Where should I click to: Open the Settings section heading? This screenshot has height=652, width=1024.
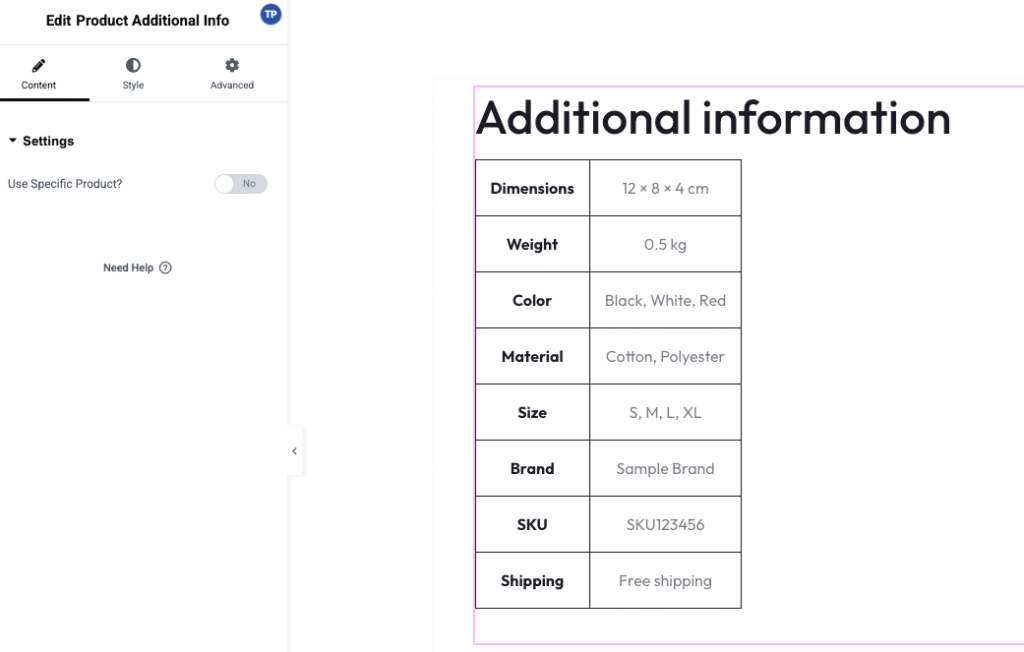[x=48, y=141]
